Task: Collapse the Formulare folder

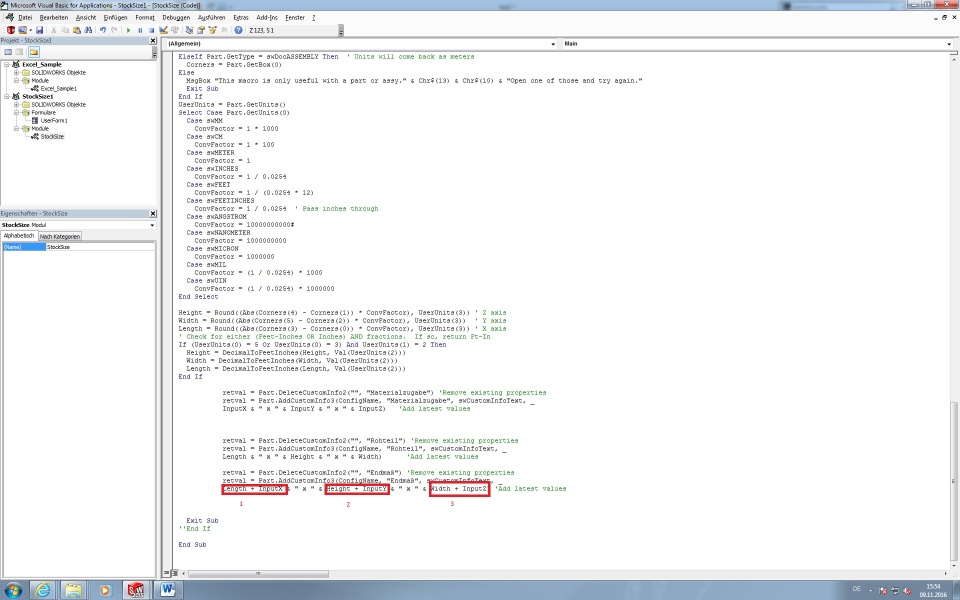Action: coord(17,113)
